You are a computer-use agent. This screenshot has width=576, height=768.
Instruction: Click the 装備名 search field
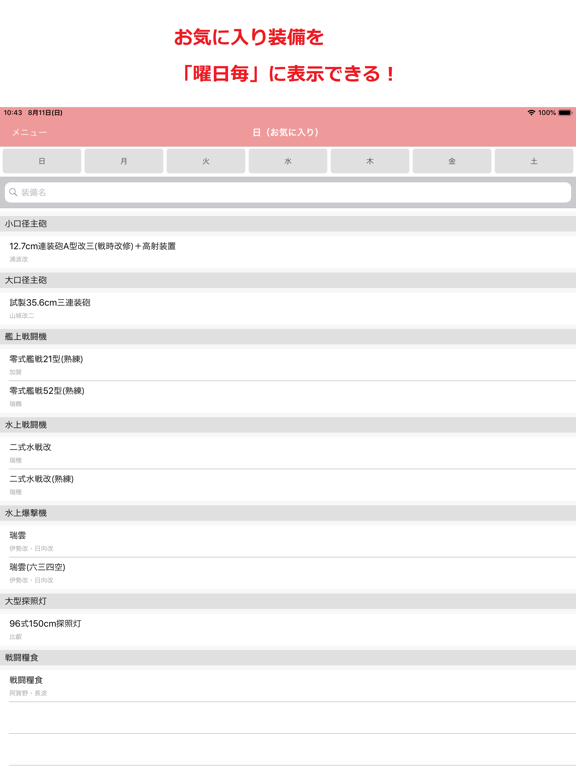(288, 192)
